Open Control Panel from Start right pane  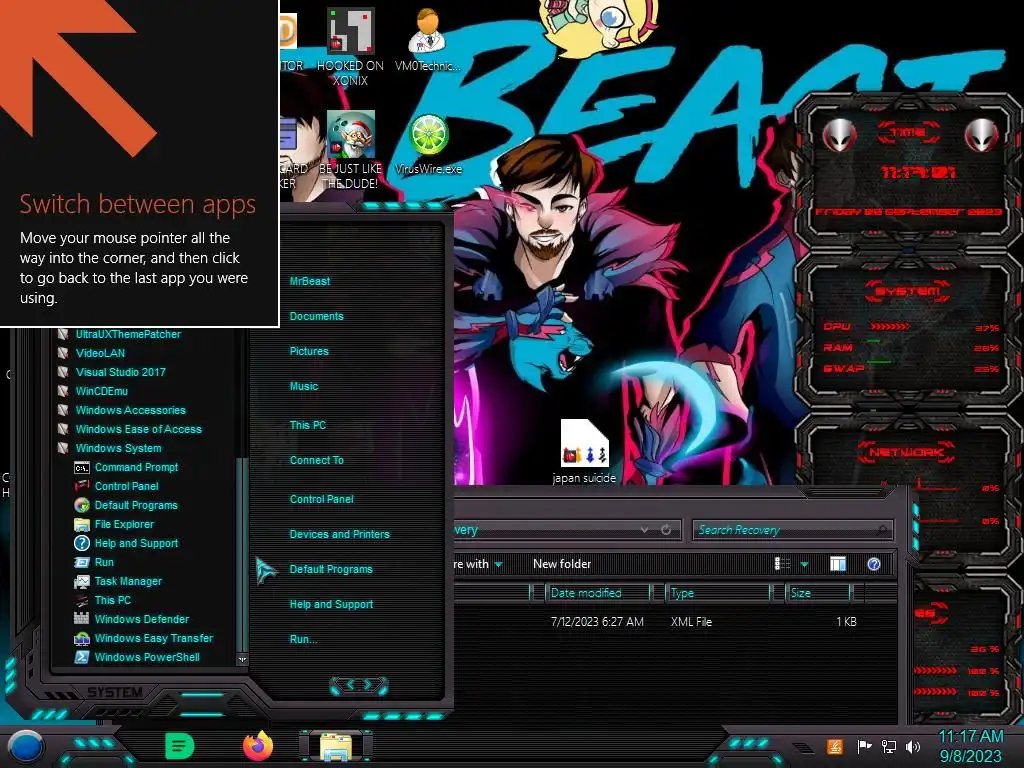[x=321, y=499]
